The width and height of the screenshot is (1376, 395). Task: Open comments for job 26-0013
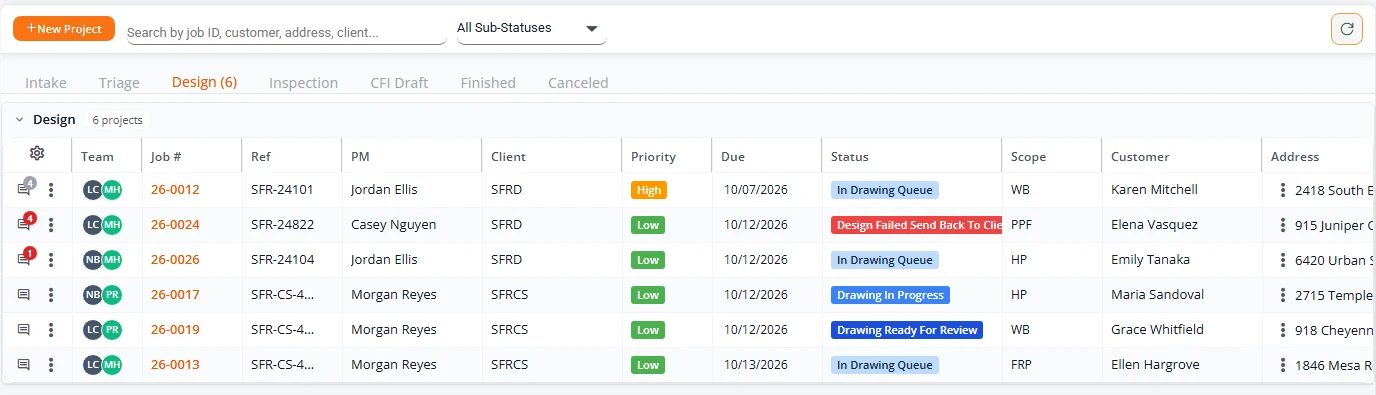pos(24,365)
